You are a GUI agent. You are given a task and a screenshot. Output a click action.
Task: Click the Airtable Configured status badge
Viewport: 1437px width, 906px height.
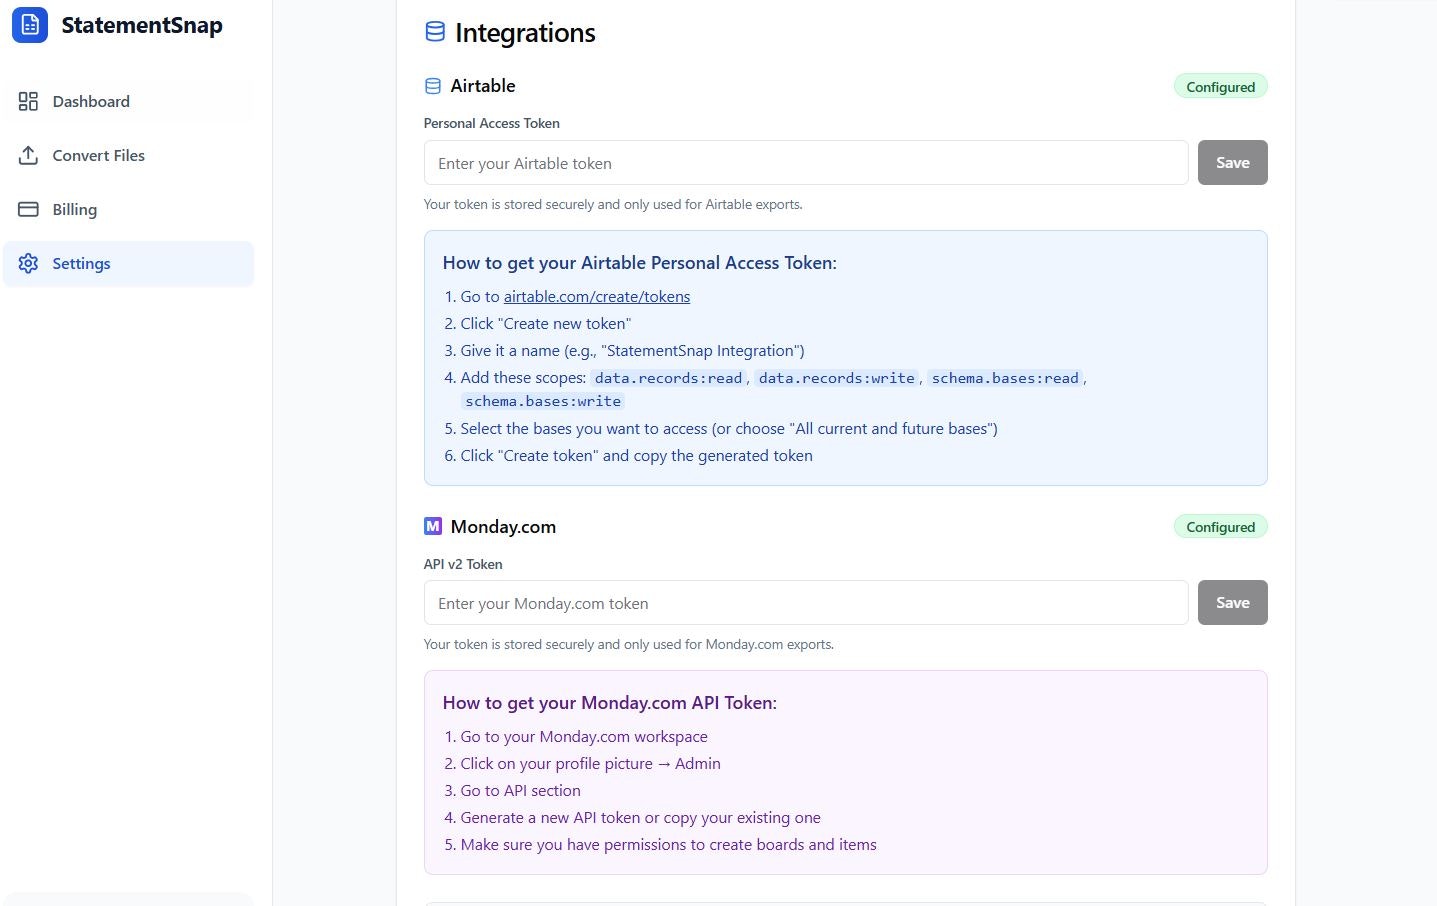tap(1220, 87)
